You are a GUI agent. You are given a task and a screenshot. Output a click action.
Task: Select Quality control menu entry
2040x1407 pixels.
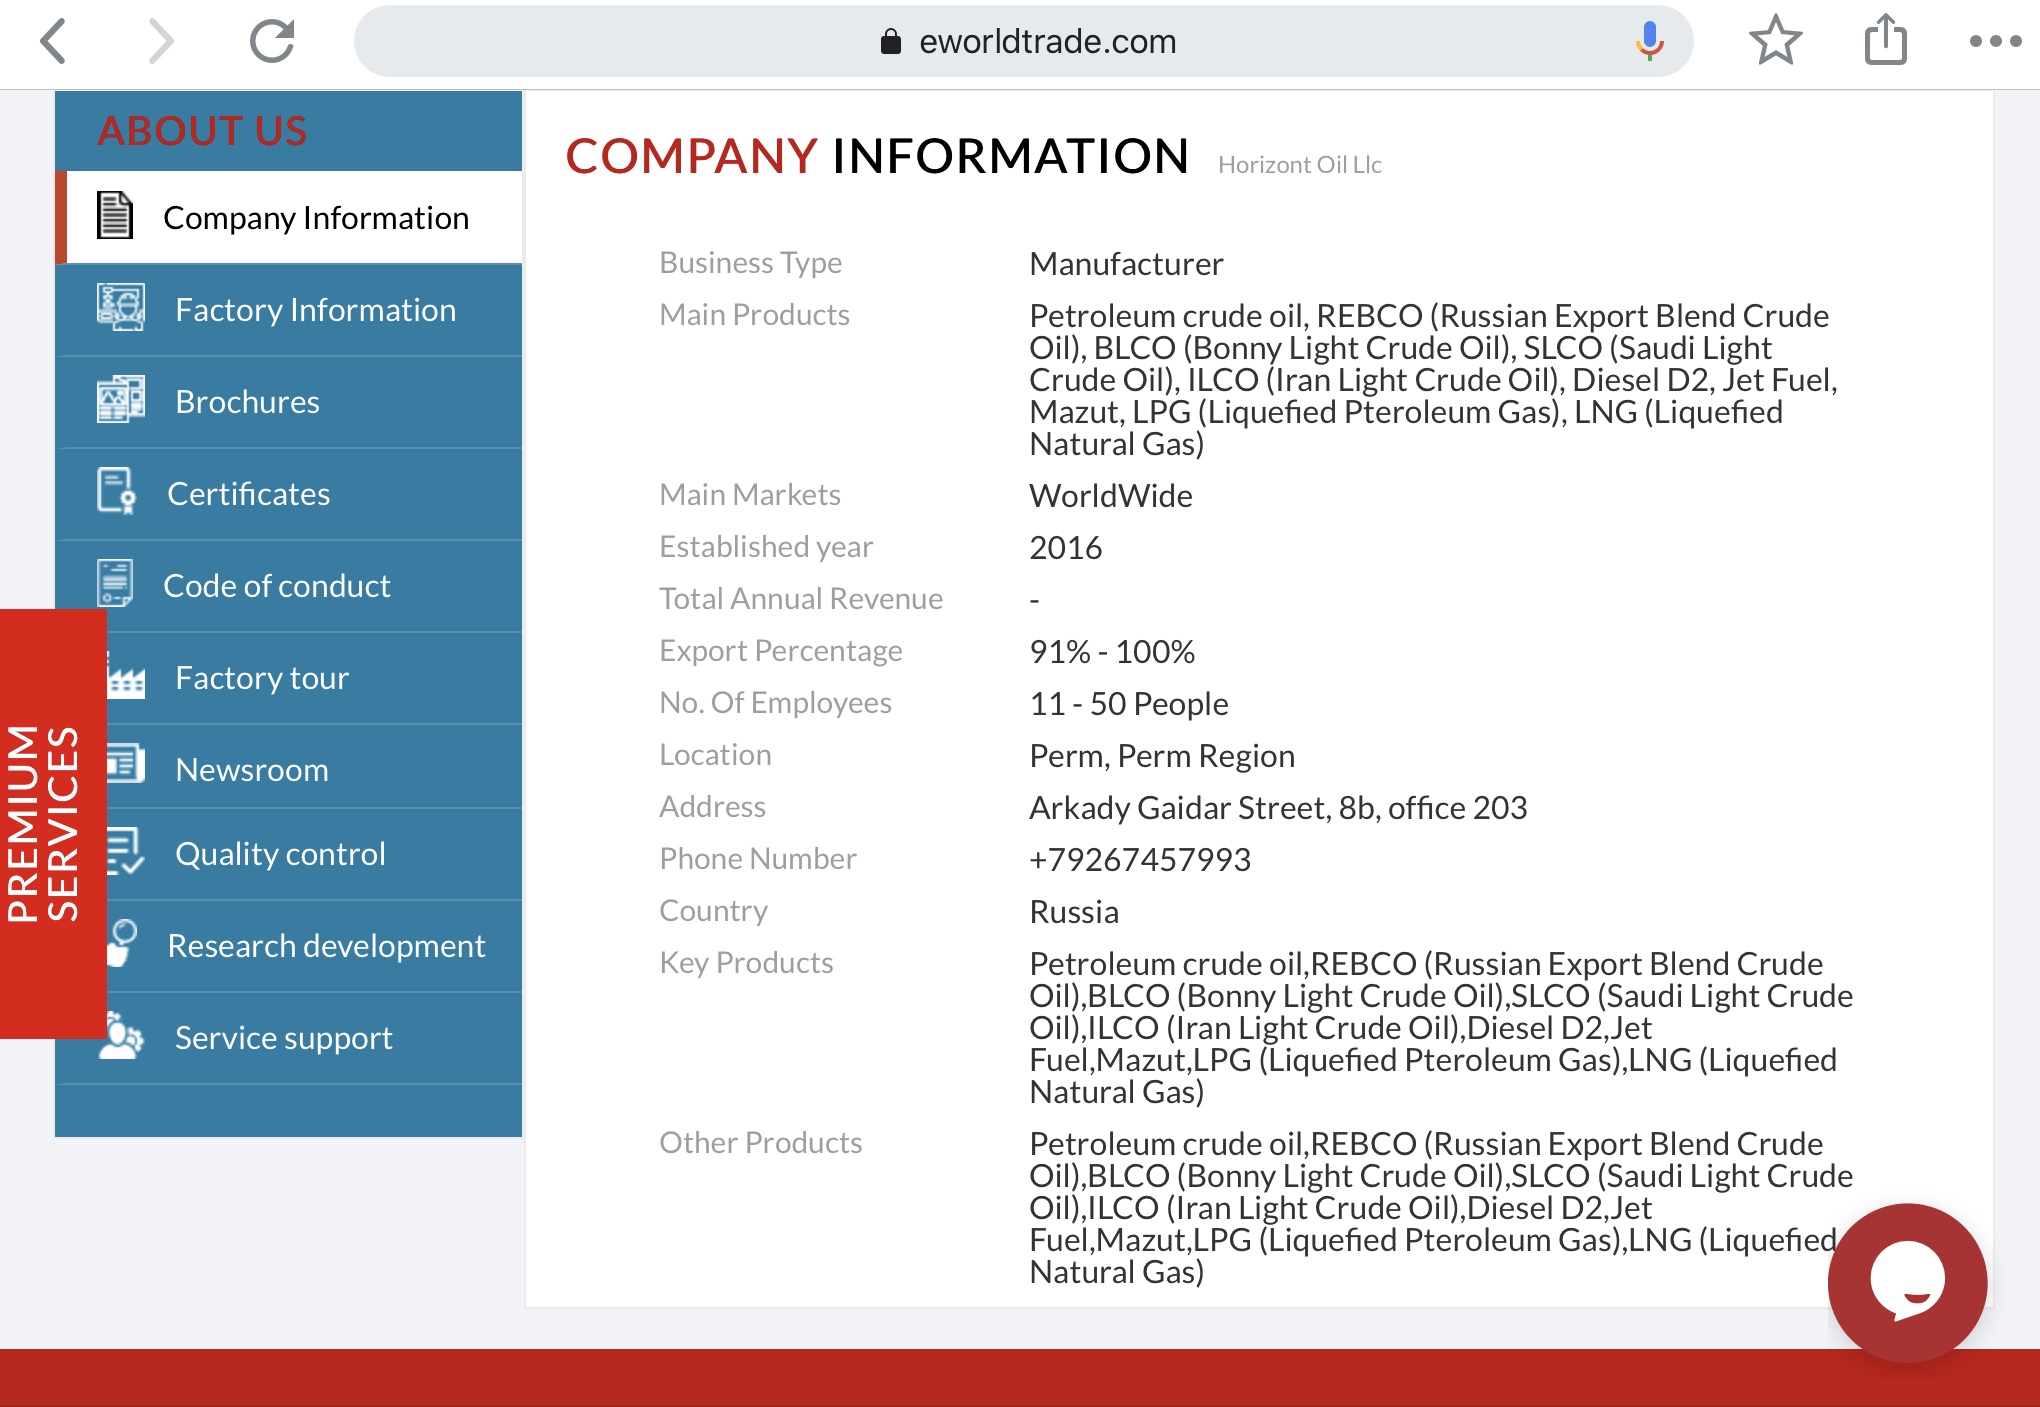coord(280,854)
